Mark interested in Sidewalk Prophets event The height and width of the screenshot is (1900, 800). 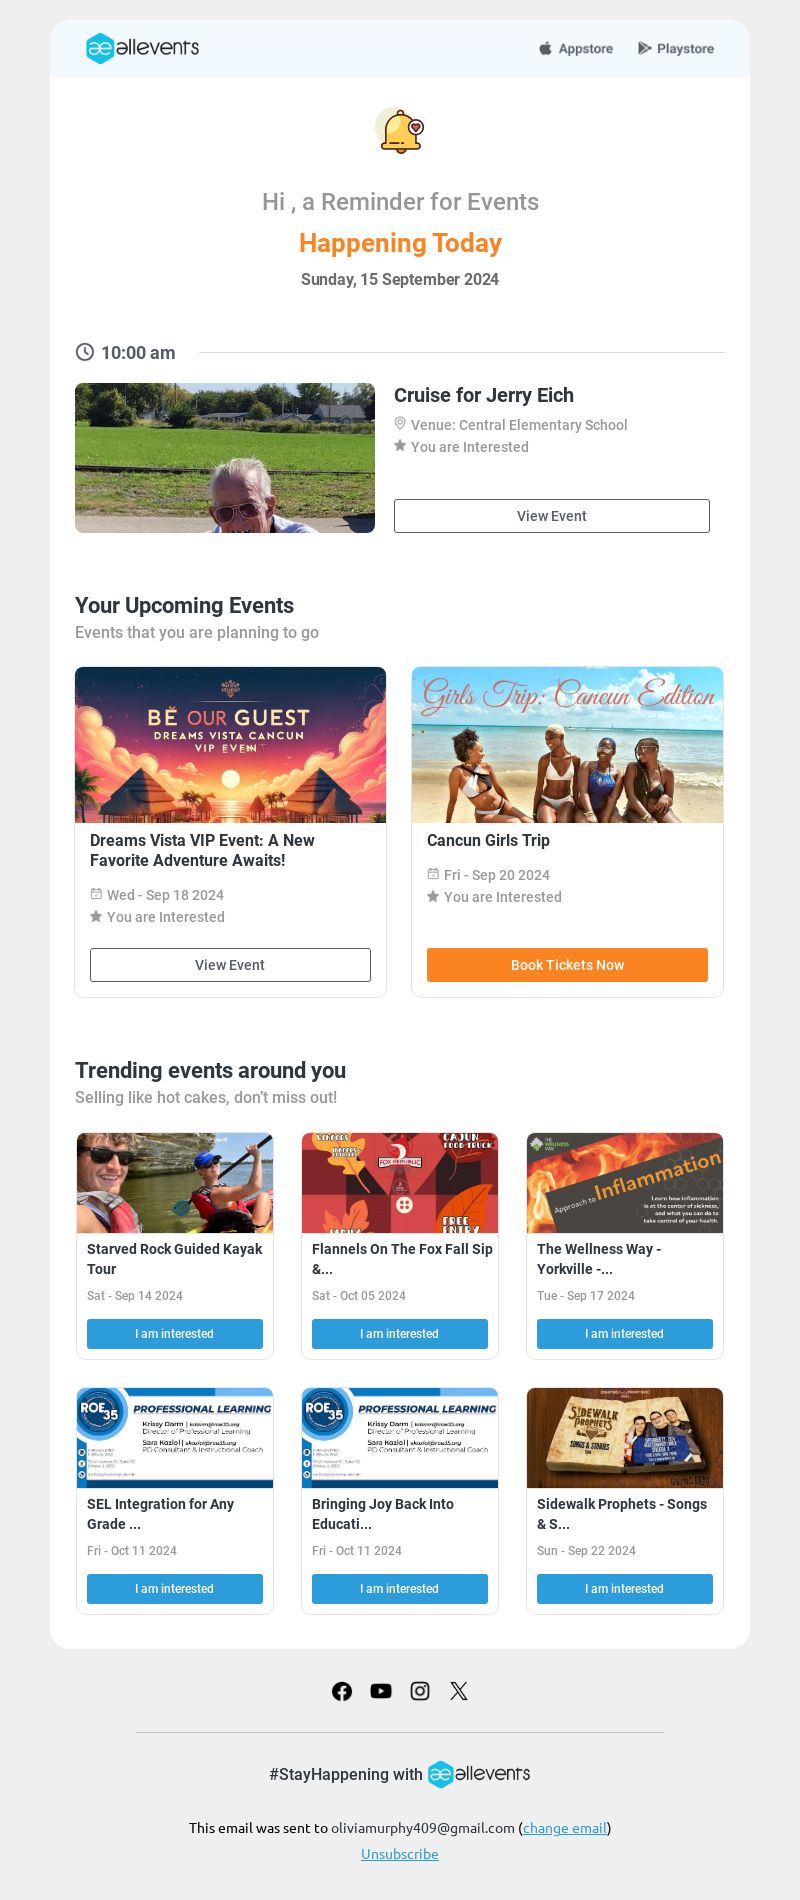tap(625, 1589)
